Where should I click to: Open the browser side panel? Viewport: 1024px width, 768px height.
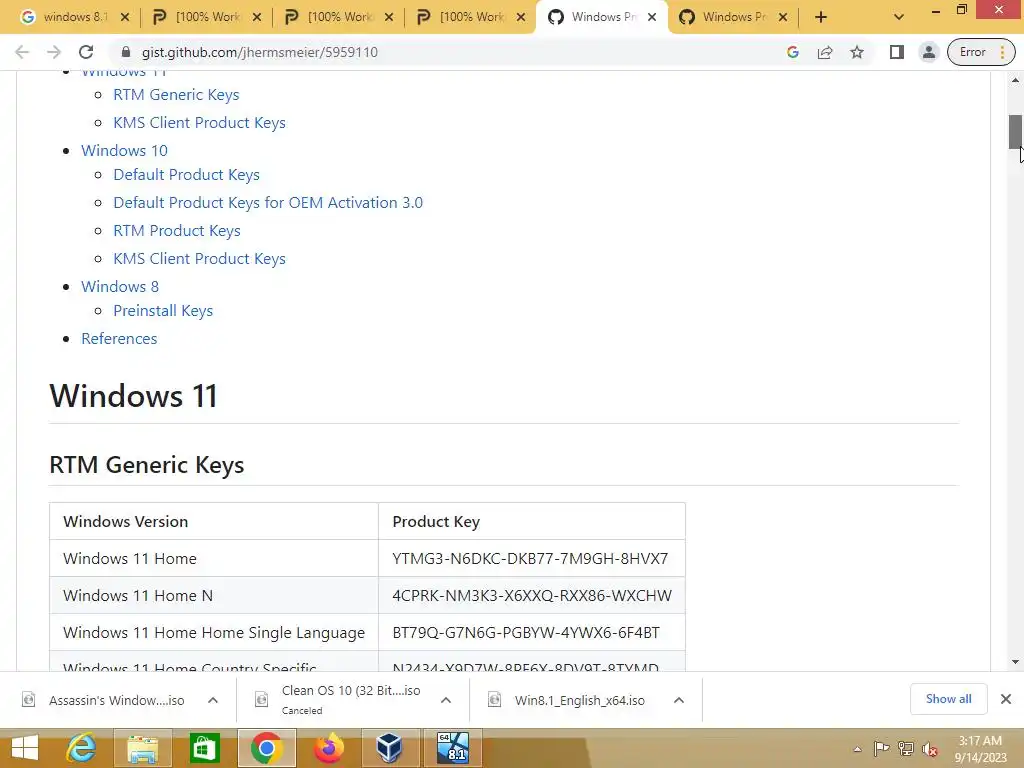click(897, 52)
